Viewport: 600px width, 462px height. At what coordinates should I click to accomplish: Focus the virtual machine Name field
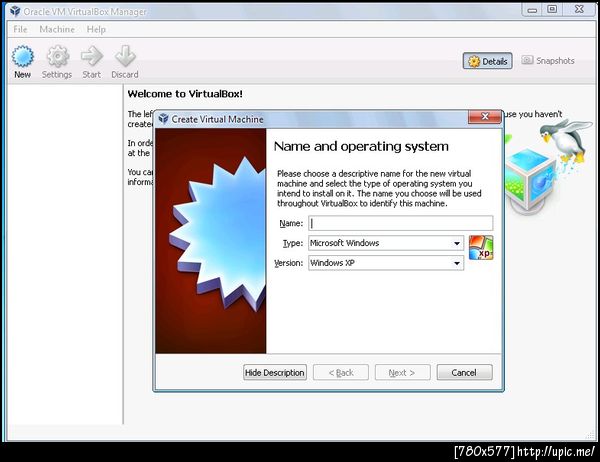[401, 223]
